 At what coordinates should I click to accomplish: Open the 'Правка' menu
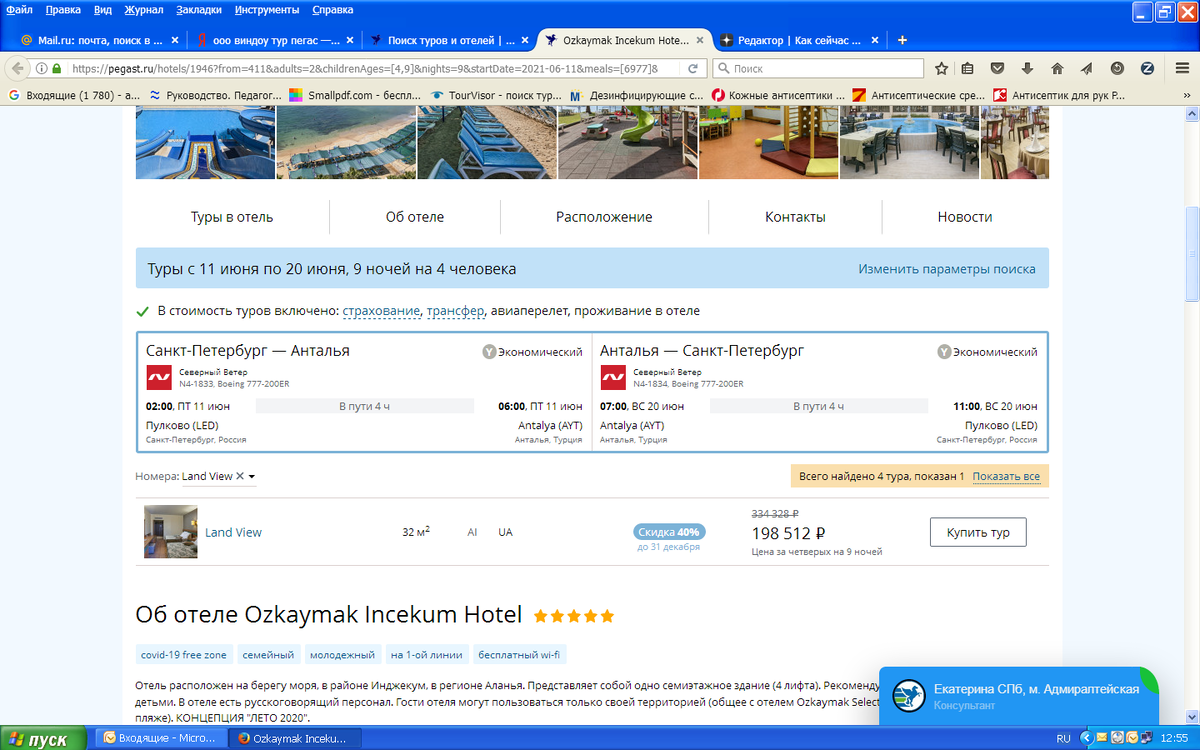coord(63,10)
